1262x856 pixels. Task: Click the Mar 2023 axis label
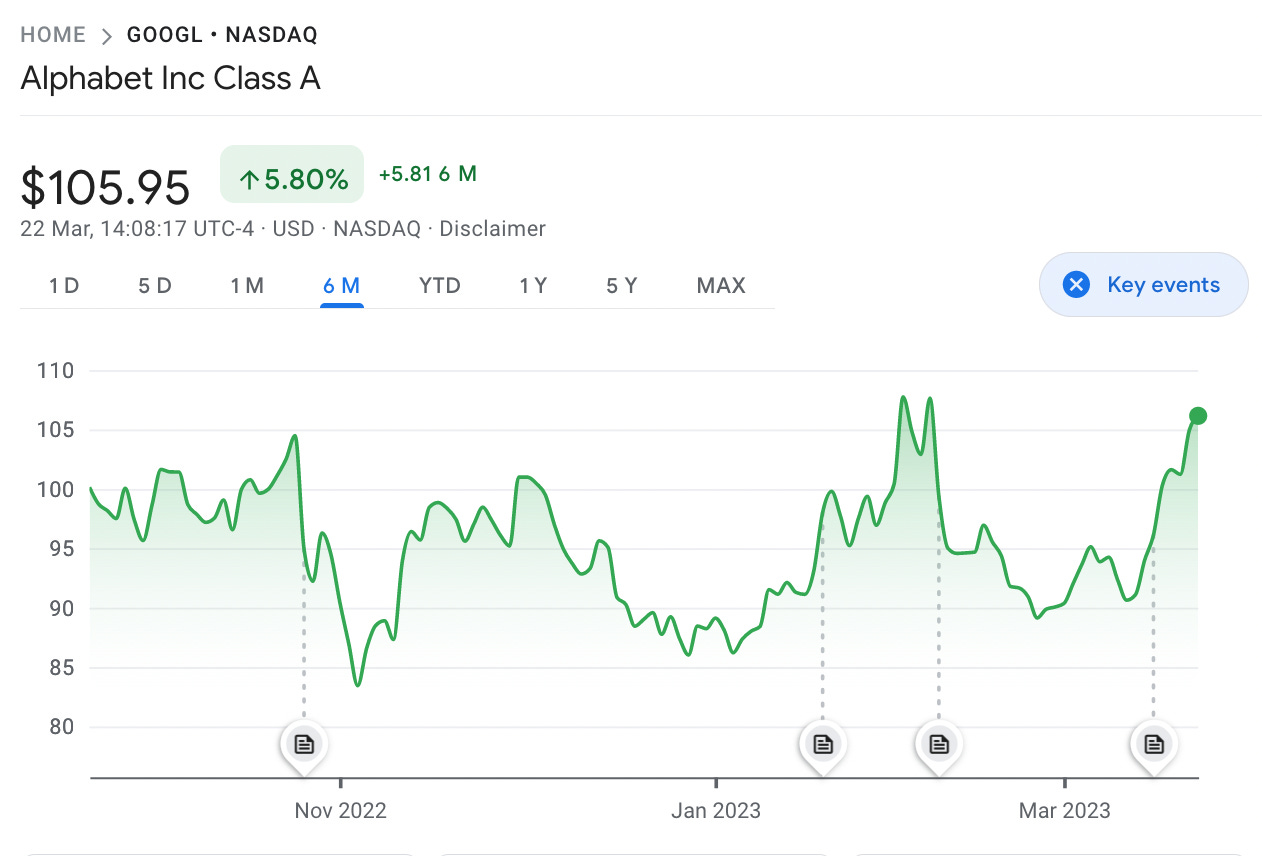[1065, 810]
